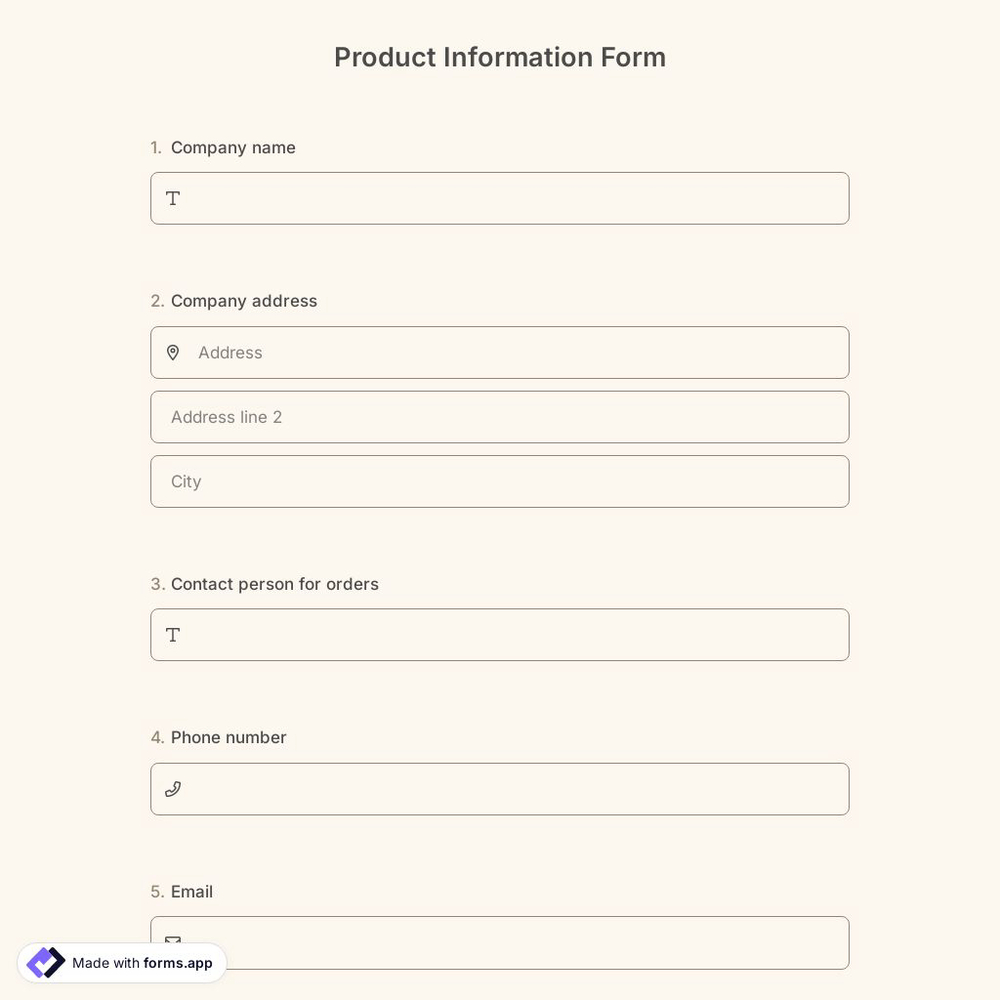The width and height of the screenshot is (1000, 1000).
Task: Click inside the Address input box
Action: [500, 352]
